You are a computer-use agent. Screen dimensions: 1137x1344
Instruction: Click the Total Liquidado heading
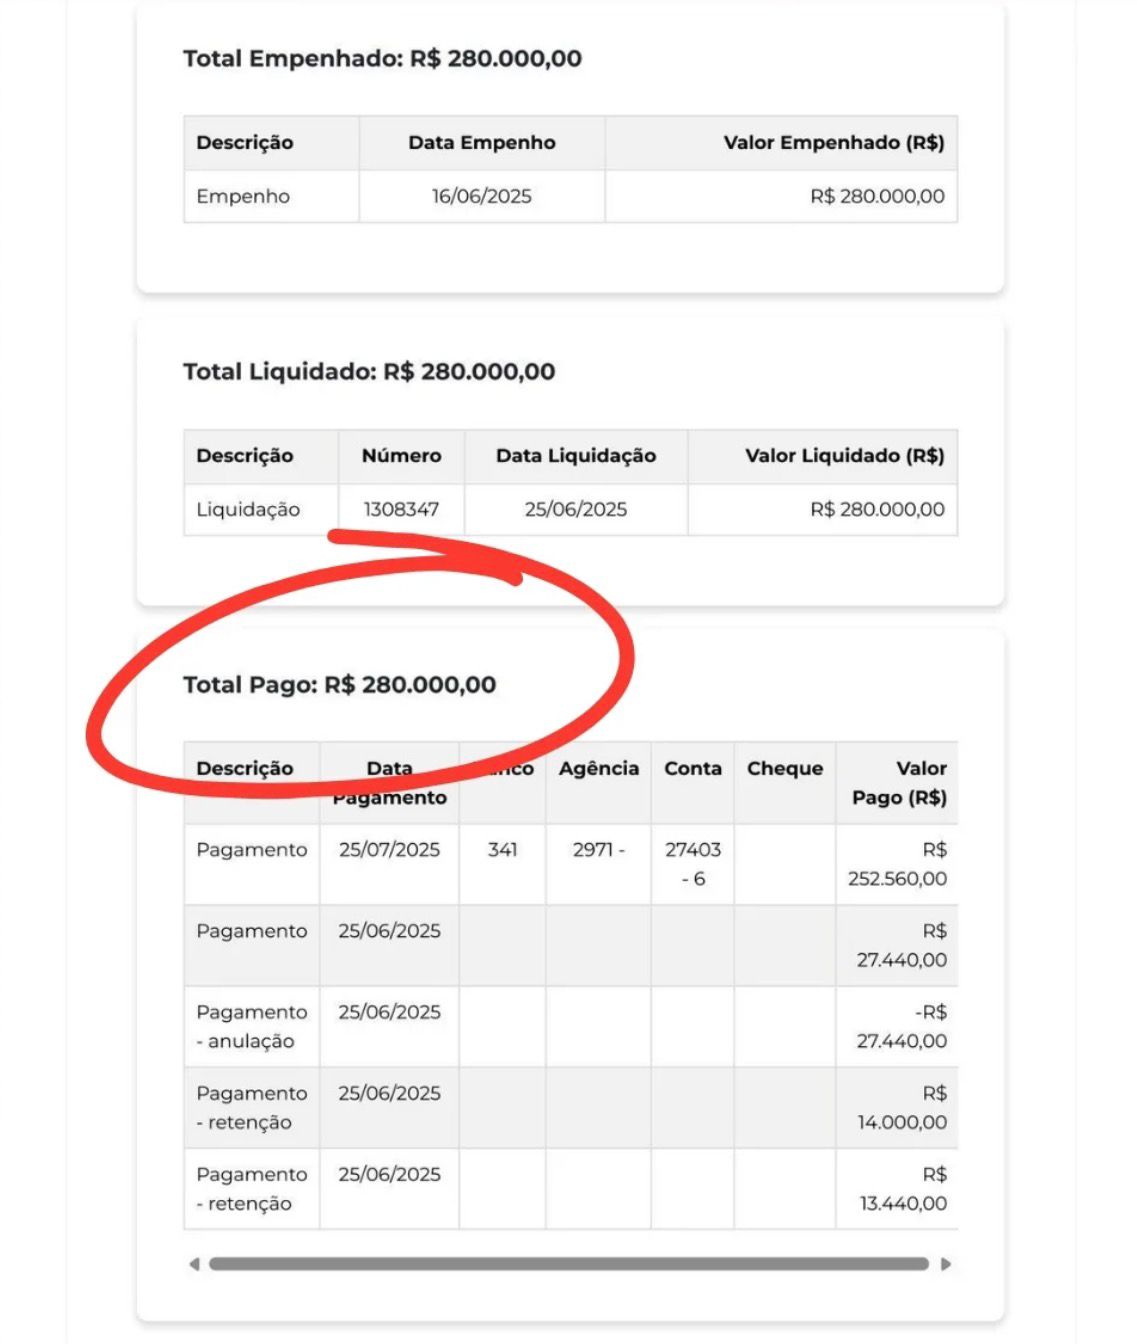coord(368,372)
